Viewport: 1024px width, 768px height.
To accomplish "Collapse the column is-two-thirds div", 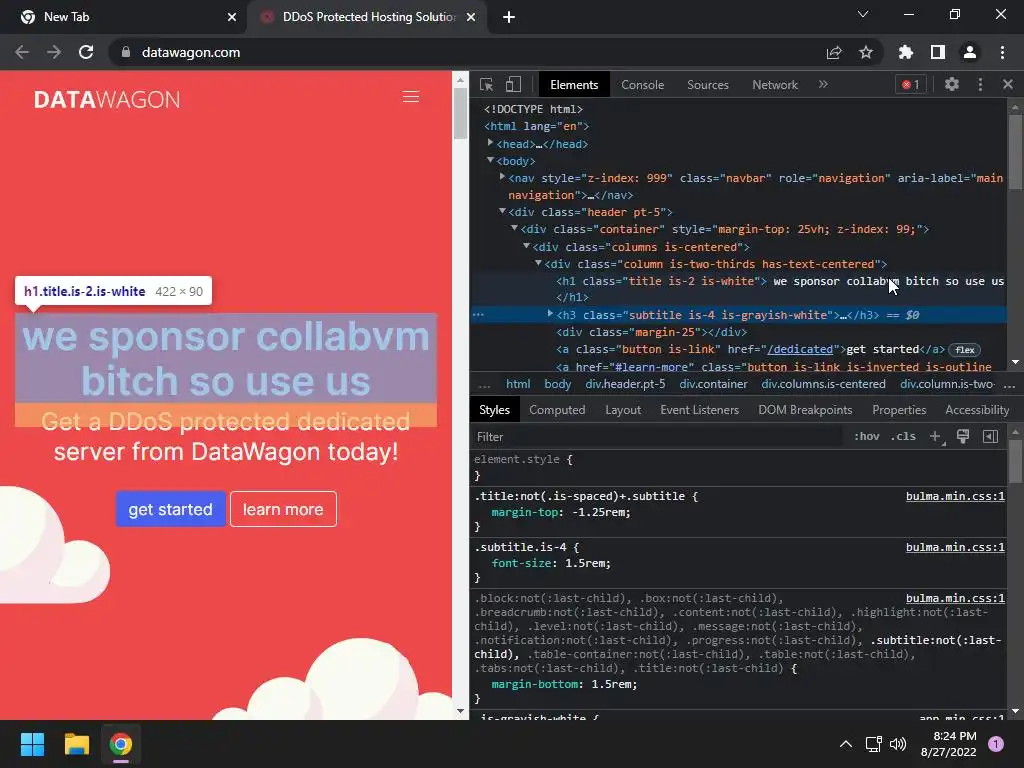I will [x=539, y=263].
